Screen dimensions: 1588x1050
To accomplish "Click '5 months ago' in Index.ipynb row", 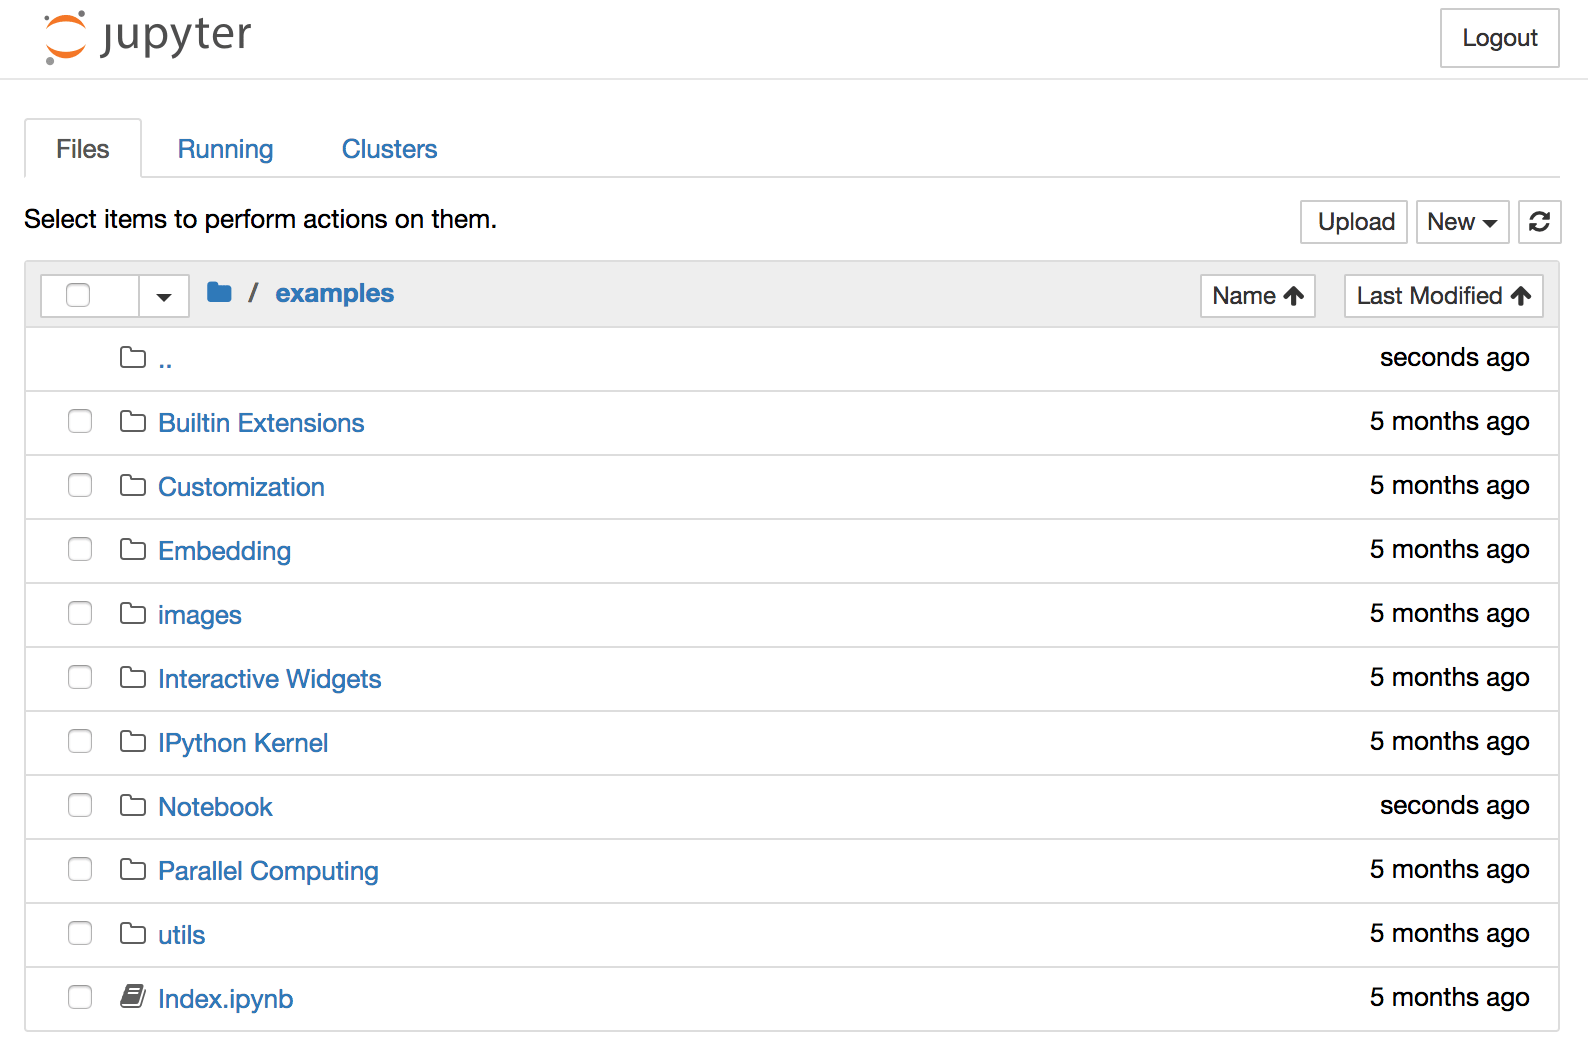I will 1449,997.
